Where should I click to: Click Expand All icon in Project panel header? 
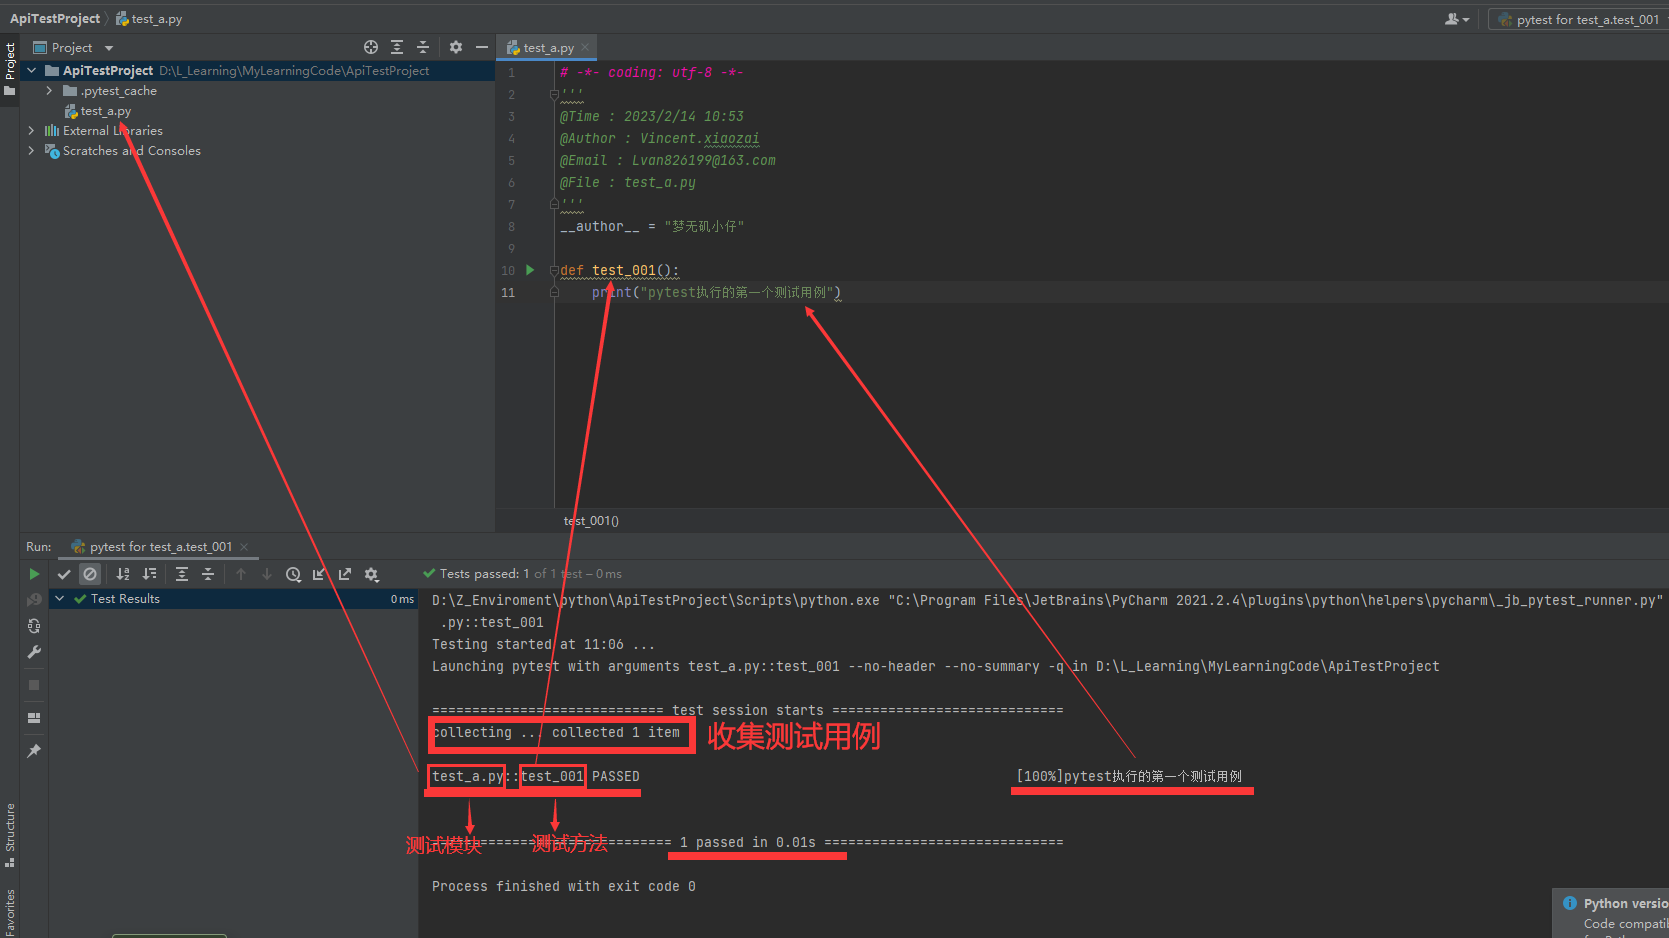(397, 47)
